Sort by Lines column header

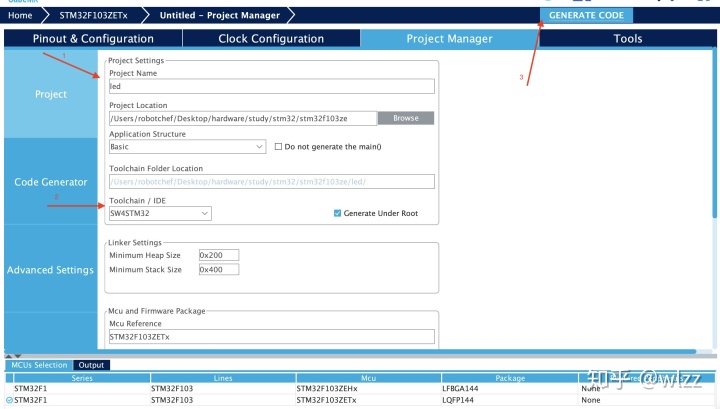click(x=223, y=378)
